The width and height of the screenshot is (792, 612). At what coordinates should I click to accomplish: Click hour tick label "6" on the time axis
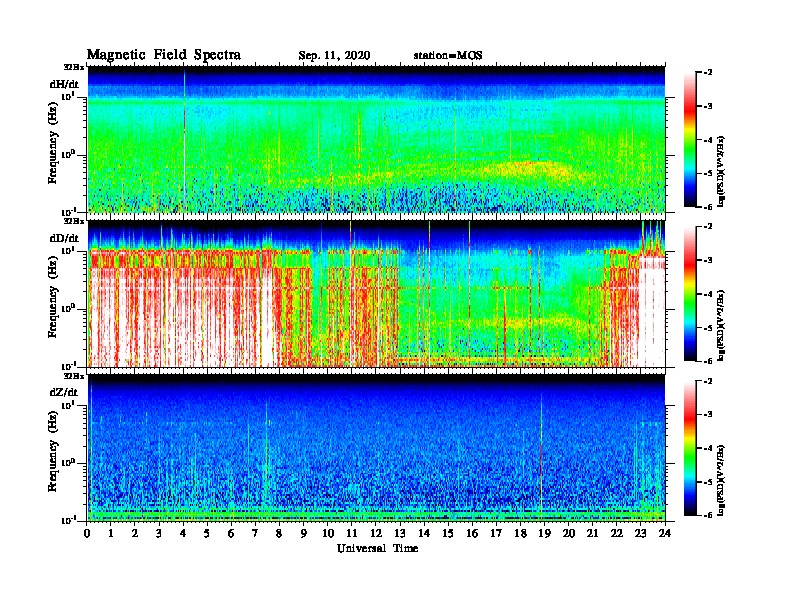pos(231,534)
